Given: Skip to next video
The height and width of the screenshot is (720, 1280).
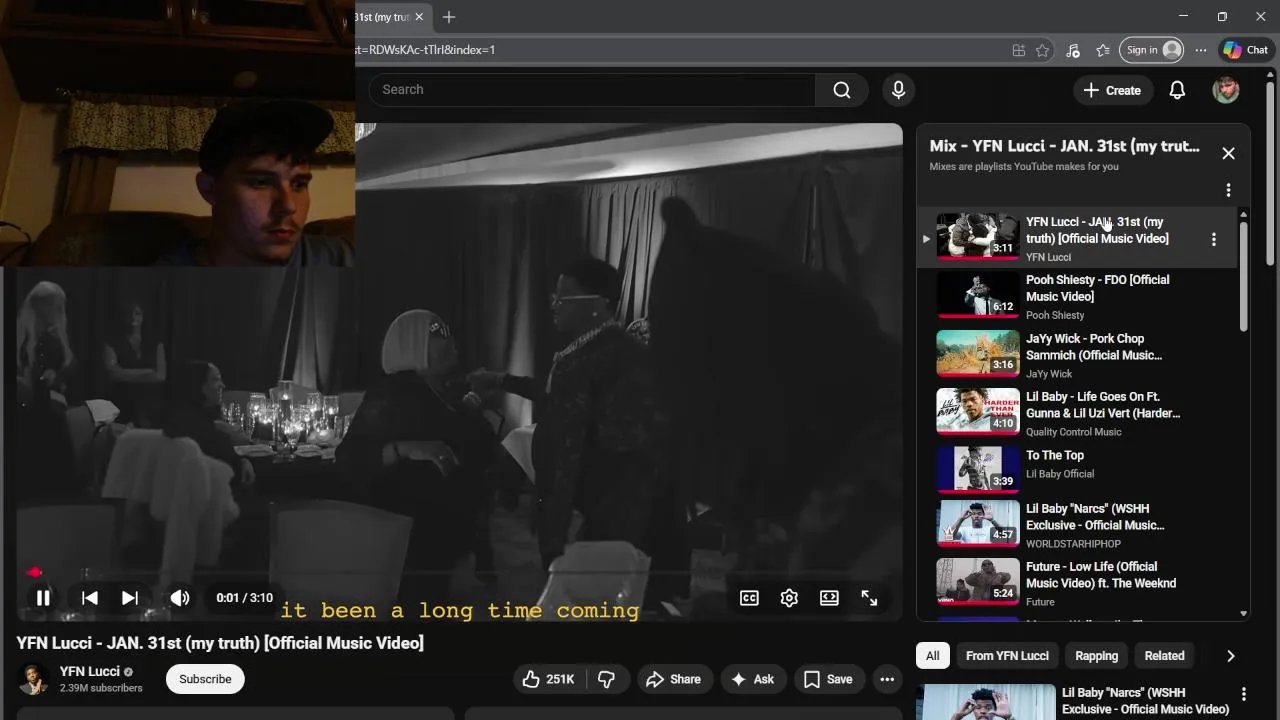Looking at the screenshot, I should point(130,598).
